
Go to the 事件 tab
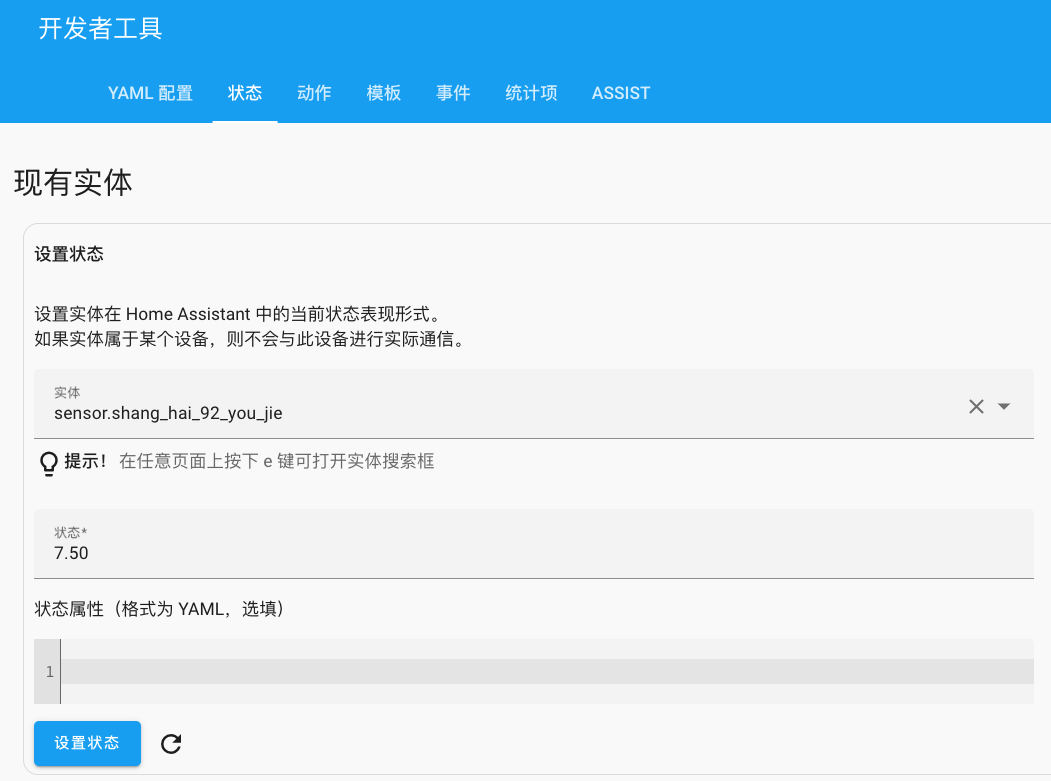452,93
